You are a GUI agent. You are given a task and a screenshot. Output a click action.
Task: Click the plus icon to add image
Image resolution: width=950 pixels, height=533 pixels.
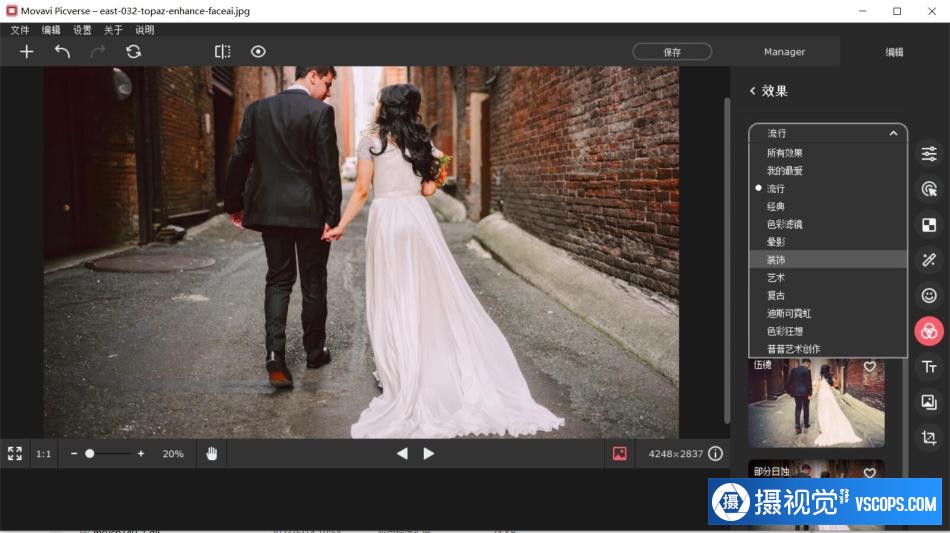(x=27, y=51)
